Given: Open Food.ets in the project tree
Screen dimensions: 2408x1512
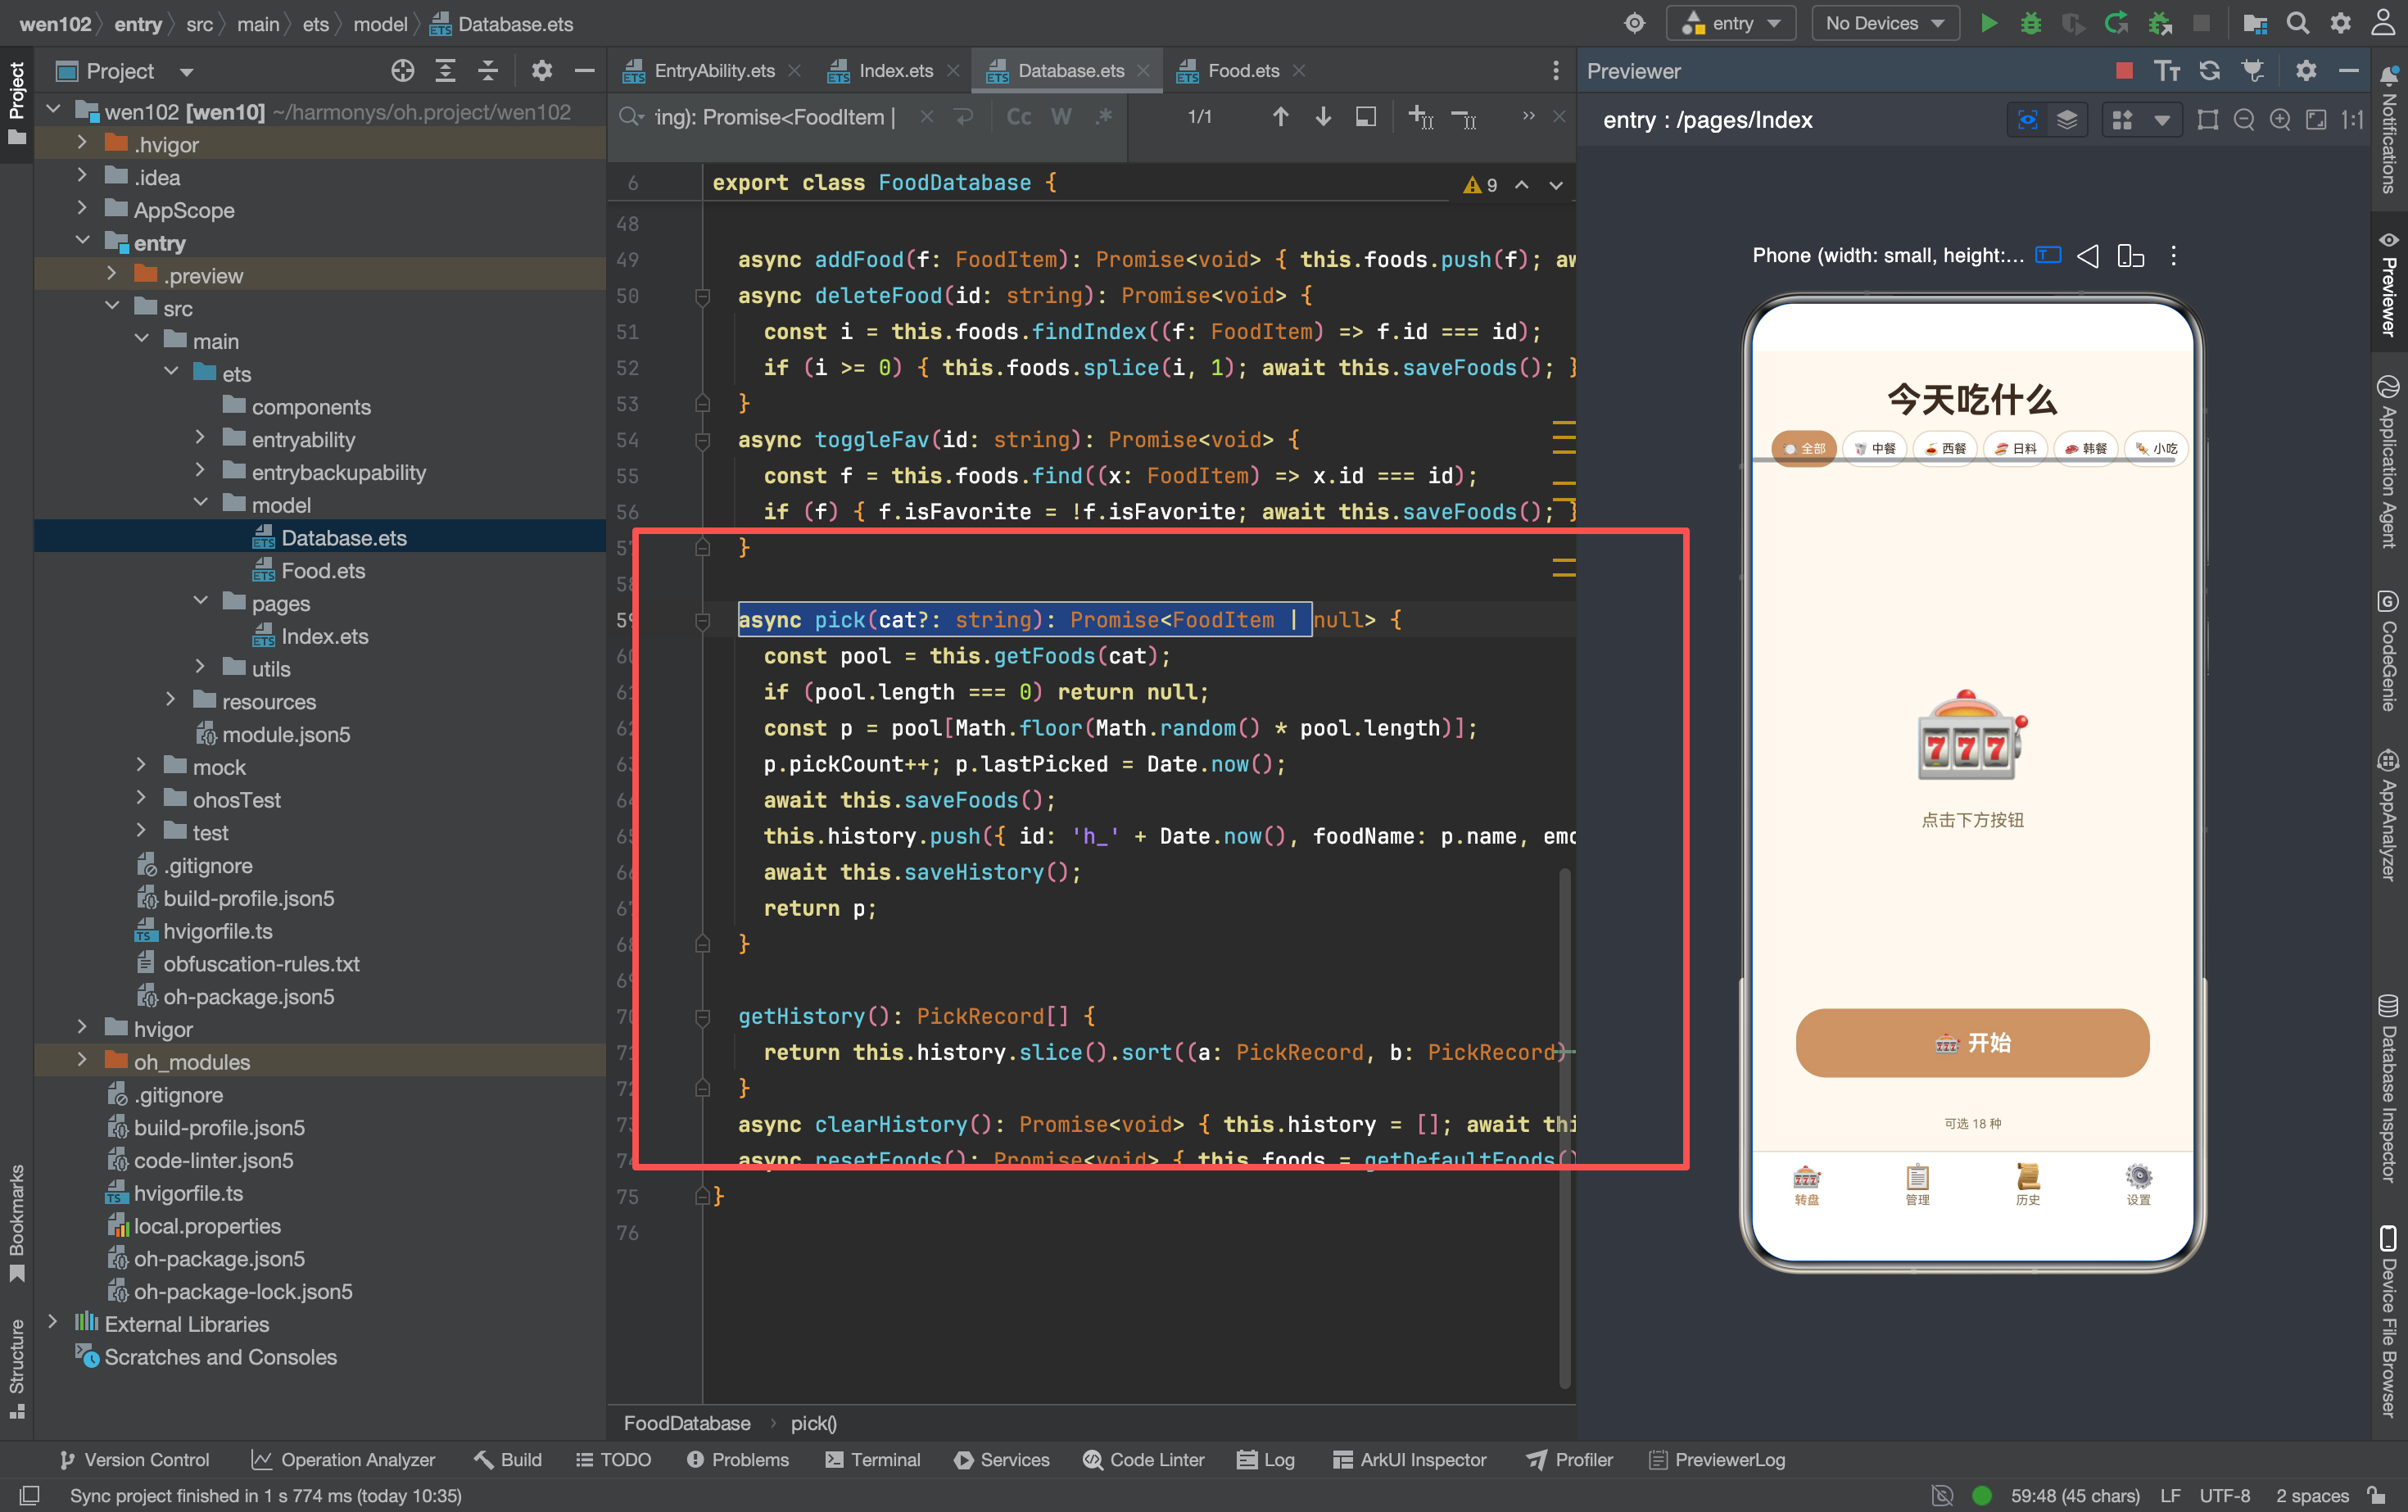Looking at the screenshot, I should [322, 570].
